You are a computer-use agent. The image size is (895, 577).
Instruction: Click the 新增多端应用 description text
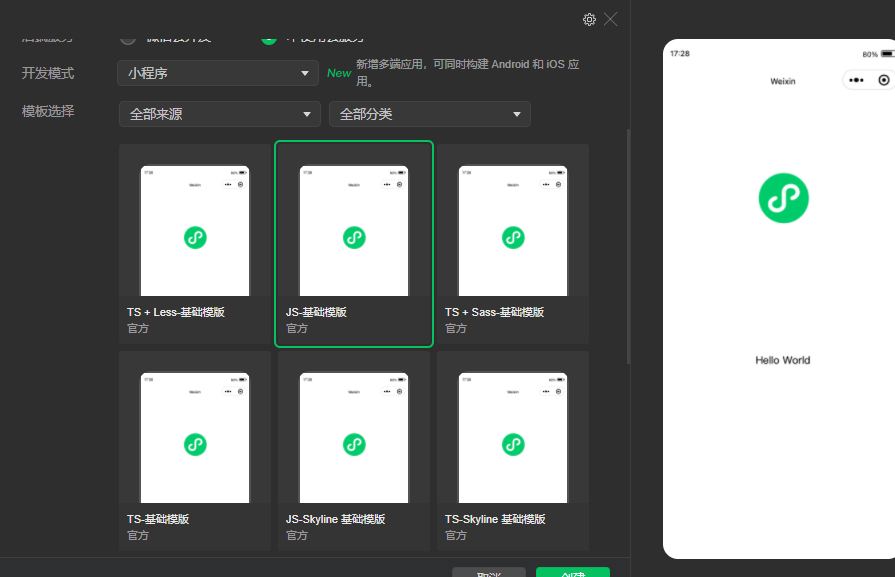click(467, 72)
